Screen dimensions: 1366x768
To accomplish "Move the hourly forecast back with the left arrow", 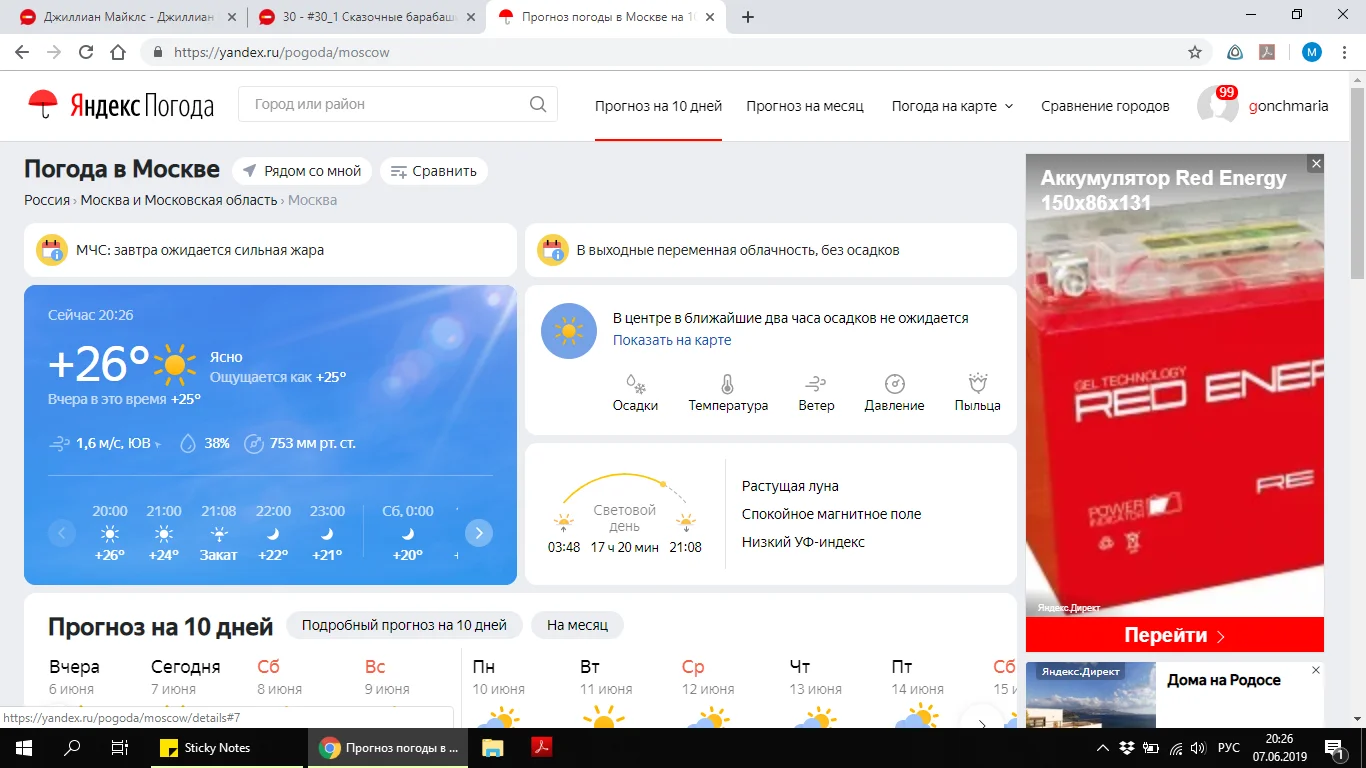I will [62, 533].
